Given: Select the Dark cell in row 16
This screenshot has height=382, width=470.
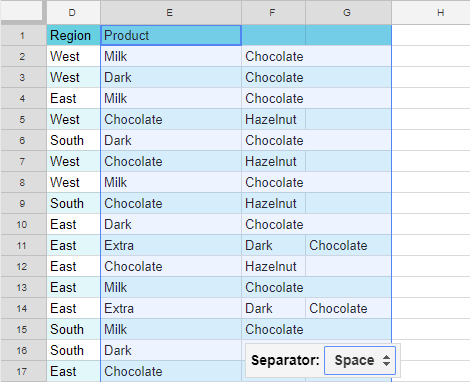Looking at the screenshot, I should pos(171,350).
